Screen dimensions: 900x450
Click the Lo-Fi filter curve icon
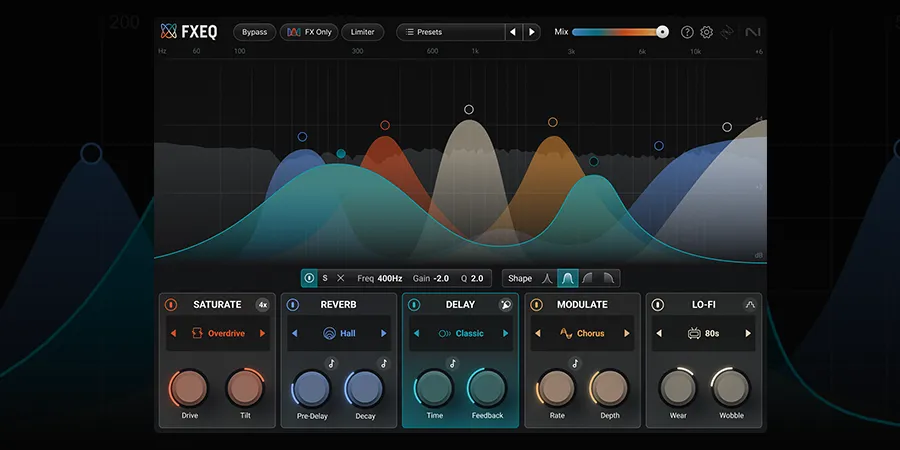(x=750, y=305)
